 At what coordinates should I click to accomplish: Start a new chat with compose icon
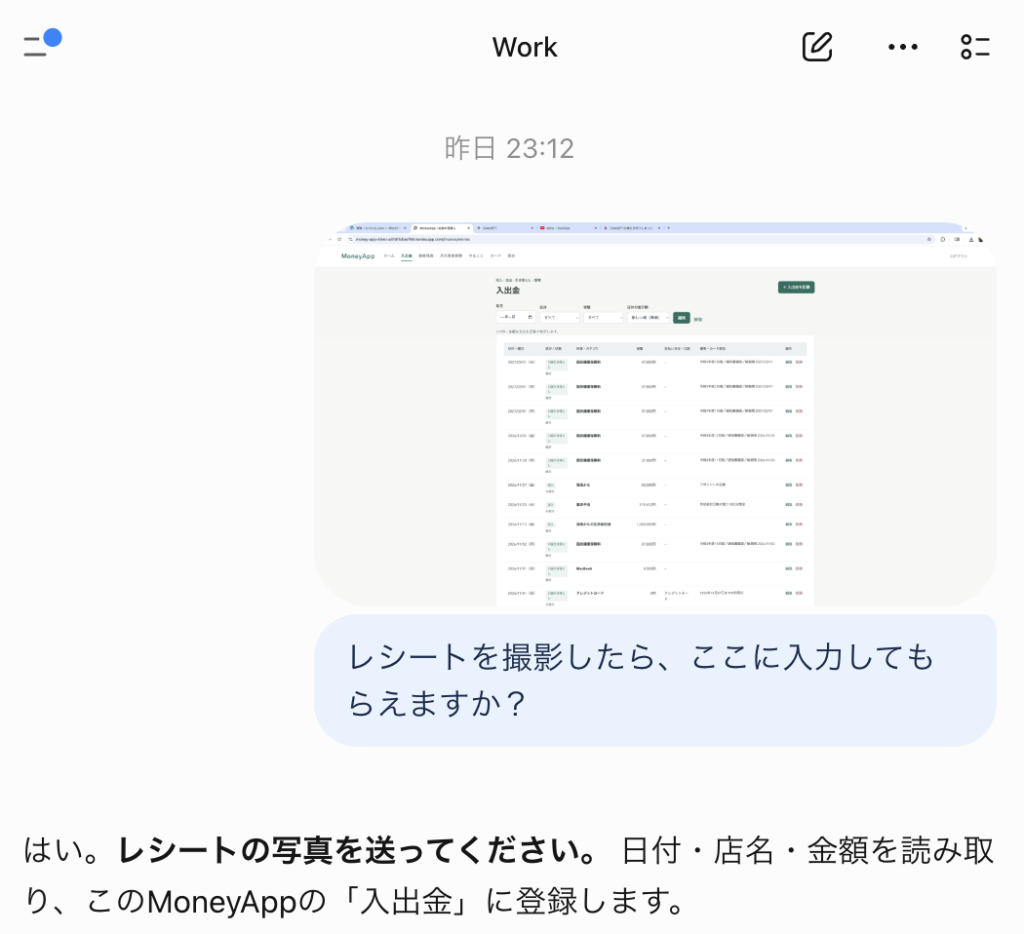click(x=817, y=46)
